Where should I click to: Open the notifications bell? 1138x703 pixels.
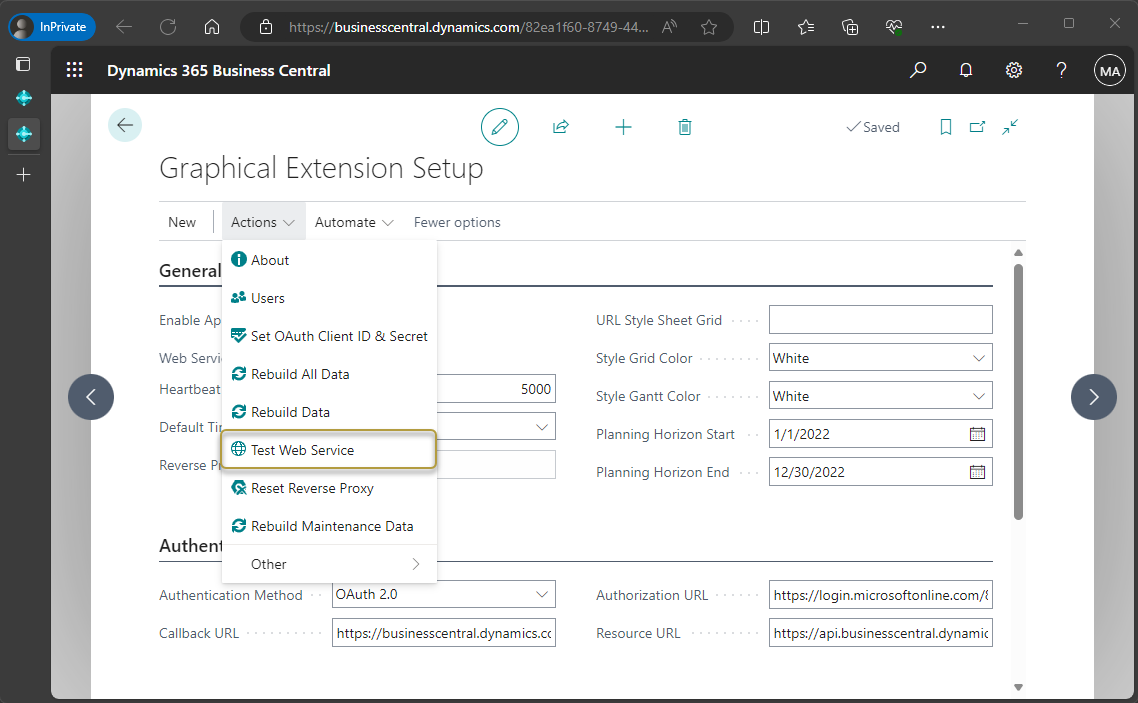966,70
